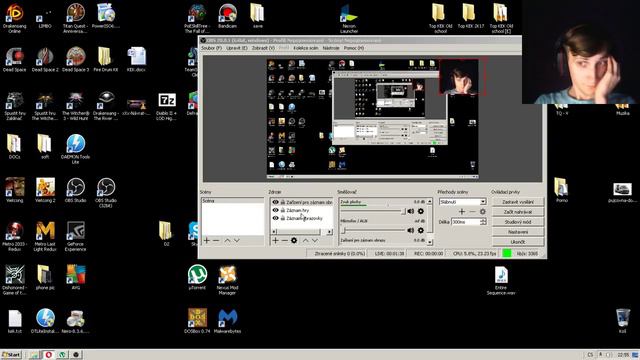Viewport: 640px width, 360px height.
Task: Open the GeForce Experience shortcut
Action: tap(76, 236)
